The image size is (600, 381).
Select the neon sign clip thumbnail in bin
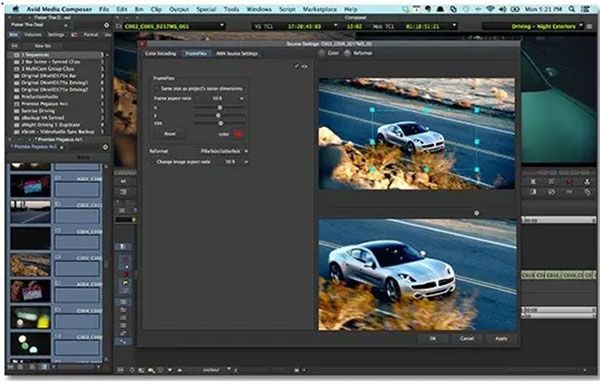30,185
